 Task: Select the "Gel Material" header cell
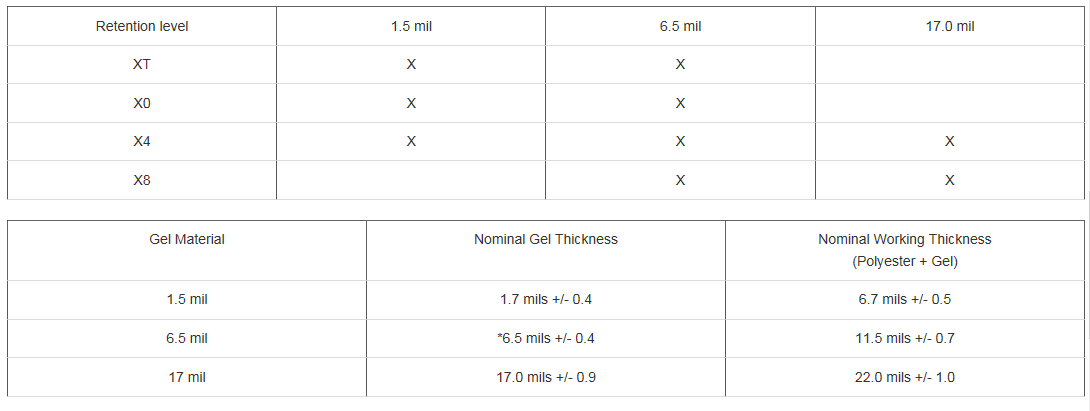pyautogui.click(x=187, y=239)
